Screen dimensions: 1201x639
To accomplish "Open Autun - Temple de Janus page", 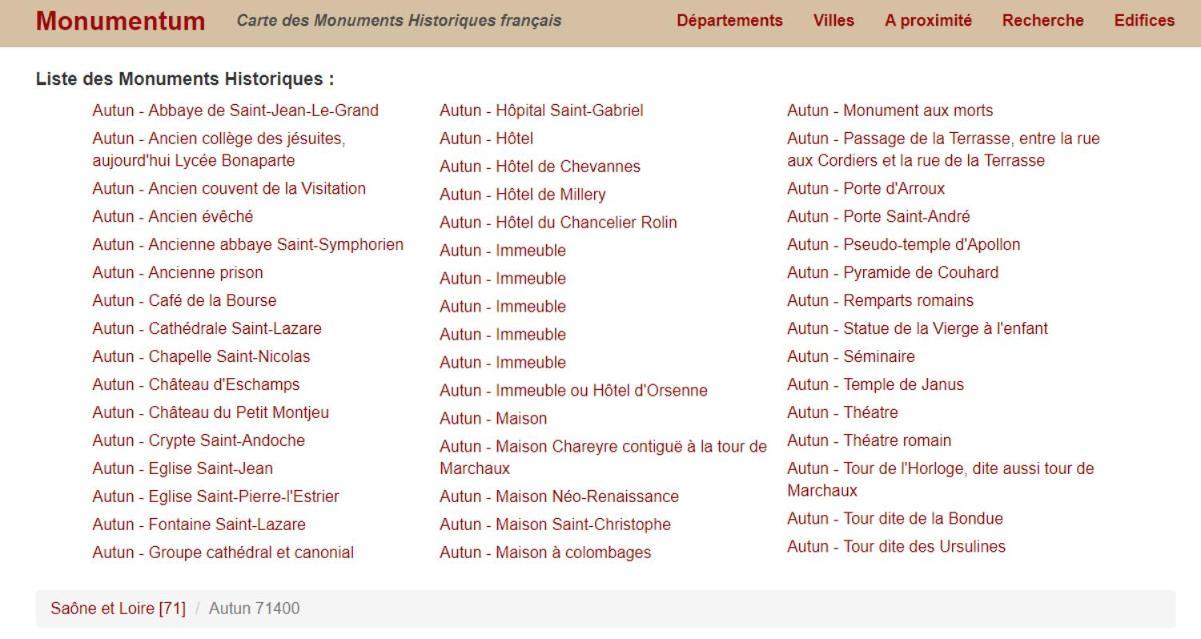I will (x=875, y=384).
